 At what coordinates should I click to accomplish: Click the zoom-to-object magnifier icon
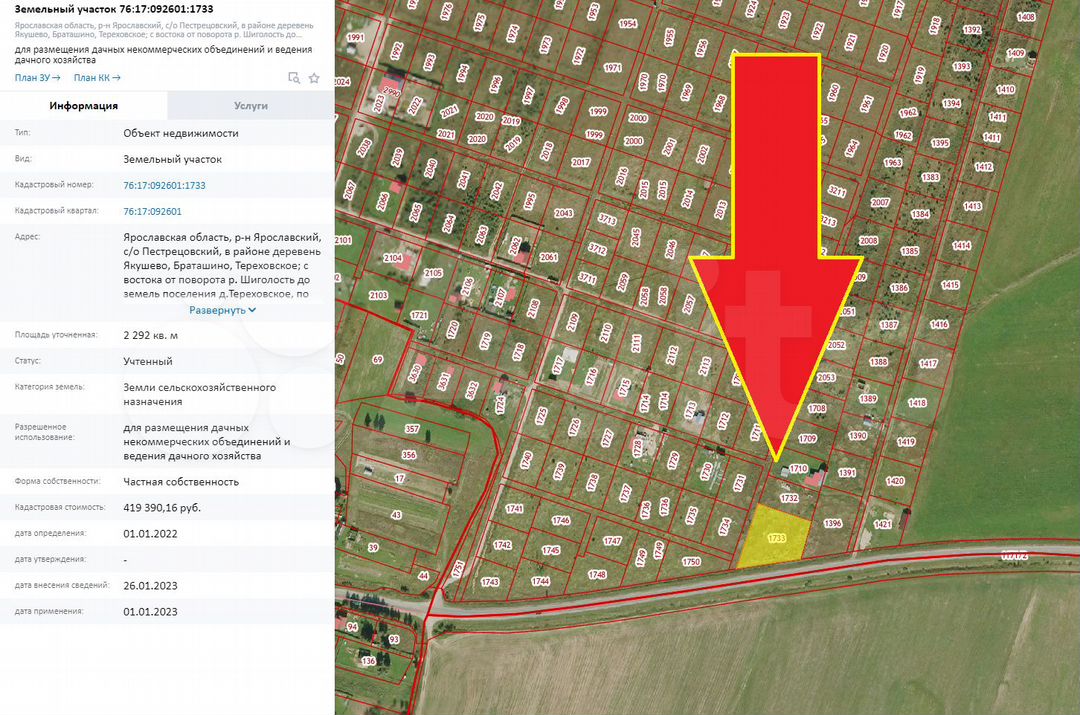pyautogui.click(x=294, y=78)
